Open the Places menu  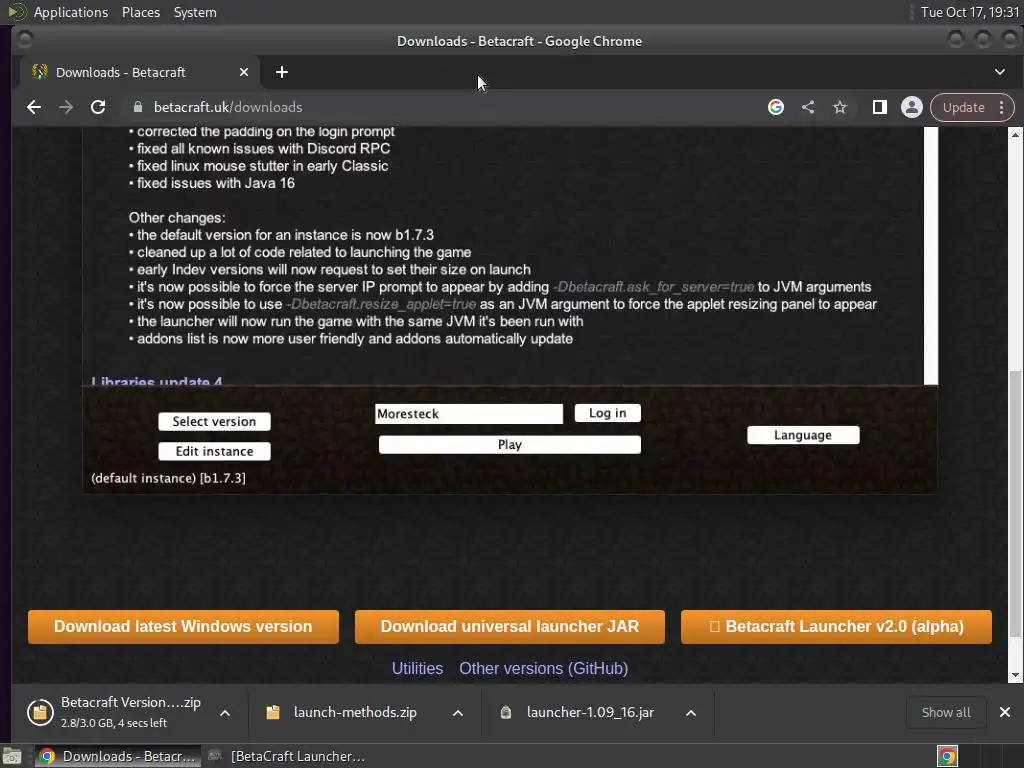pyautogui.click(x=140, y=12)
